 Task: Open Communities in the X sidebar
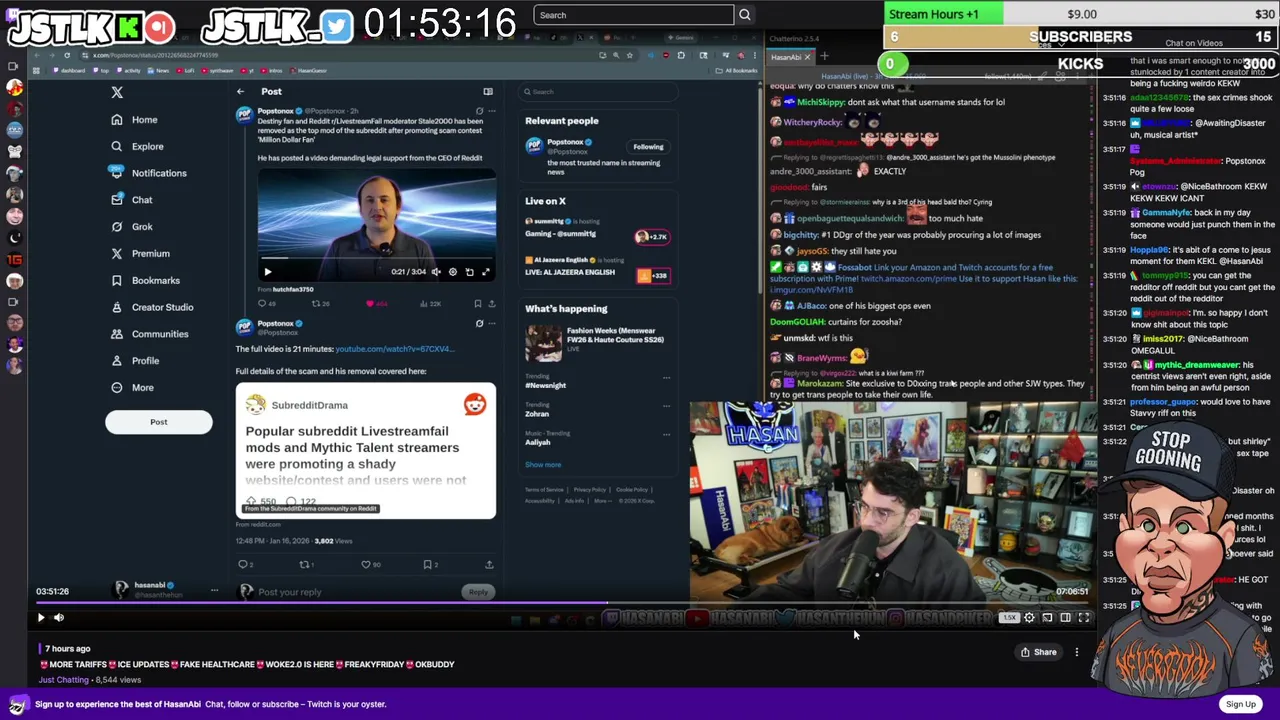150,334
